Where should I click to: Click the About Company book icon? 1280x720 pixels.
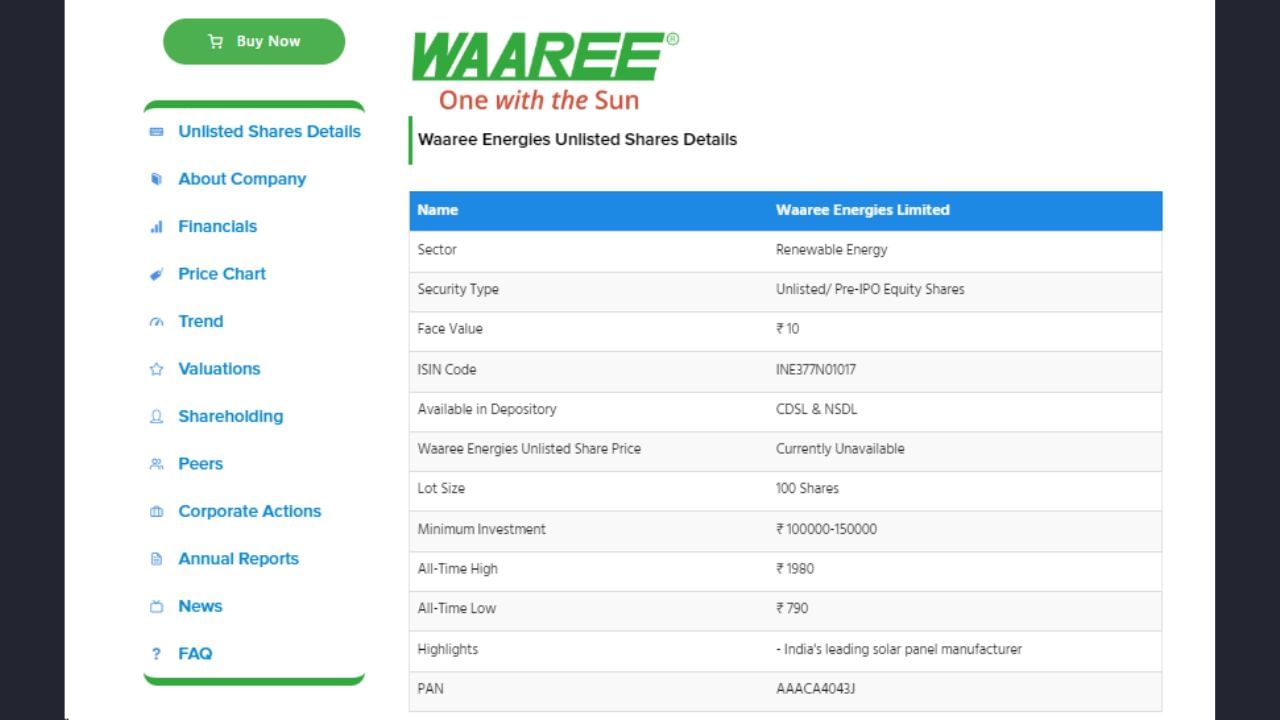pyautogui.click(x=156, y=179)
